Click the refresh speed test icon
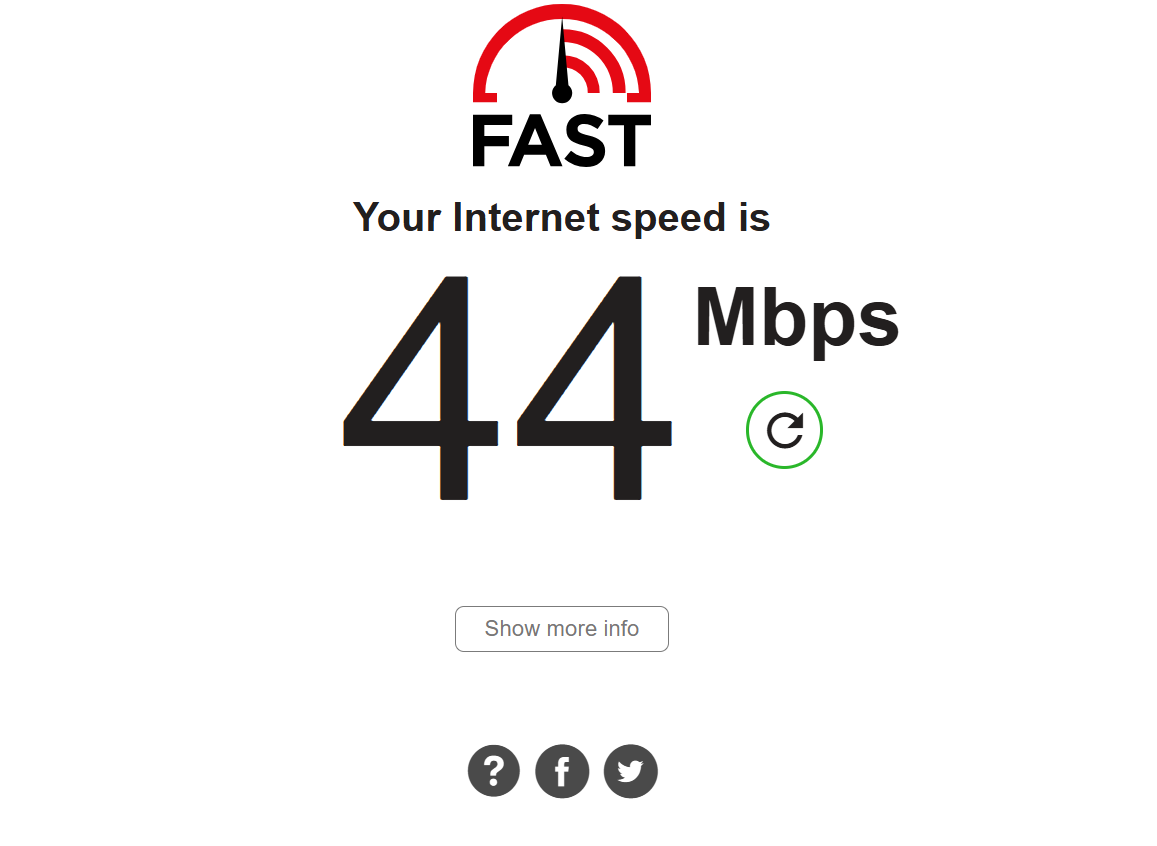 [x=784, y=430]
